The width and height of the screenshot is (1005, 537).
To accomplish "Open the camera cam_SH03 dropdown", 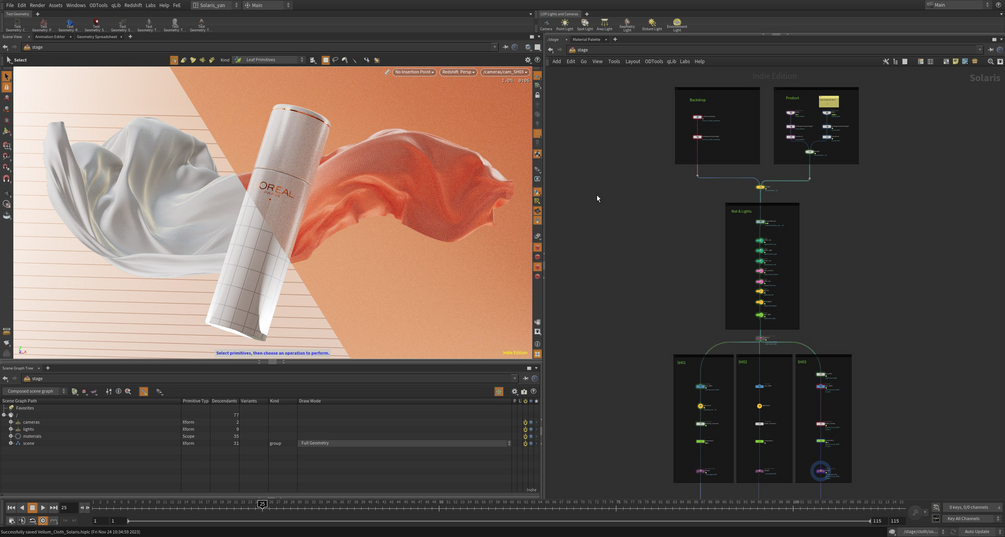I will [504, 72].
